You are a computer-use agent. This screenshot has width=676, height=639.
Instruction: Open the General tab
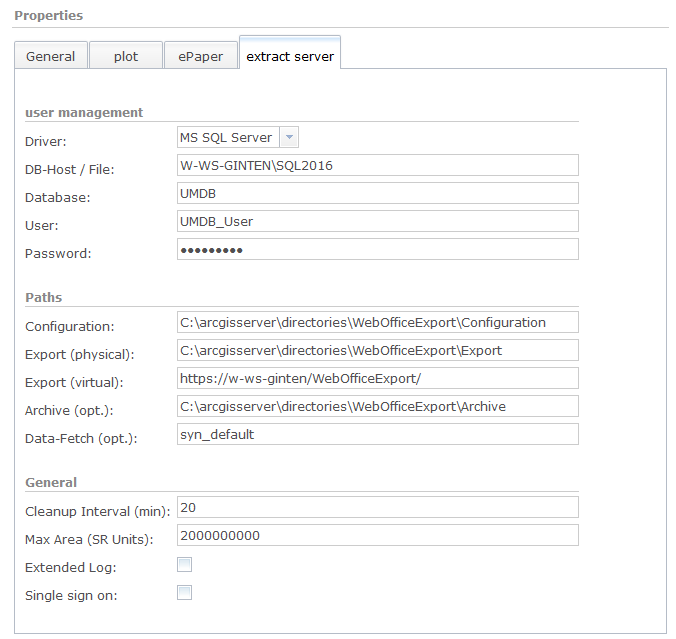tap(50, 56)
